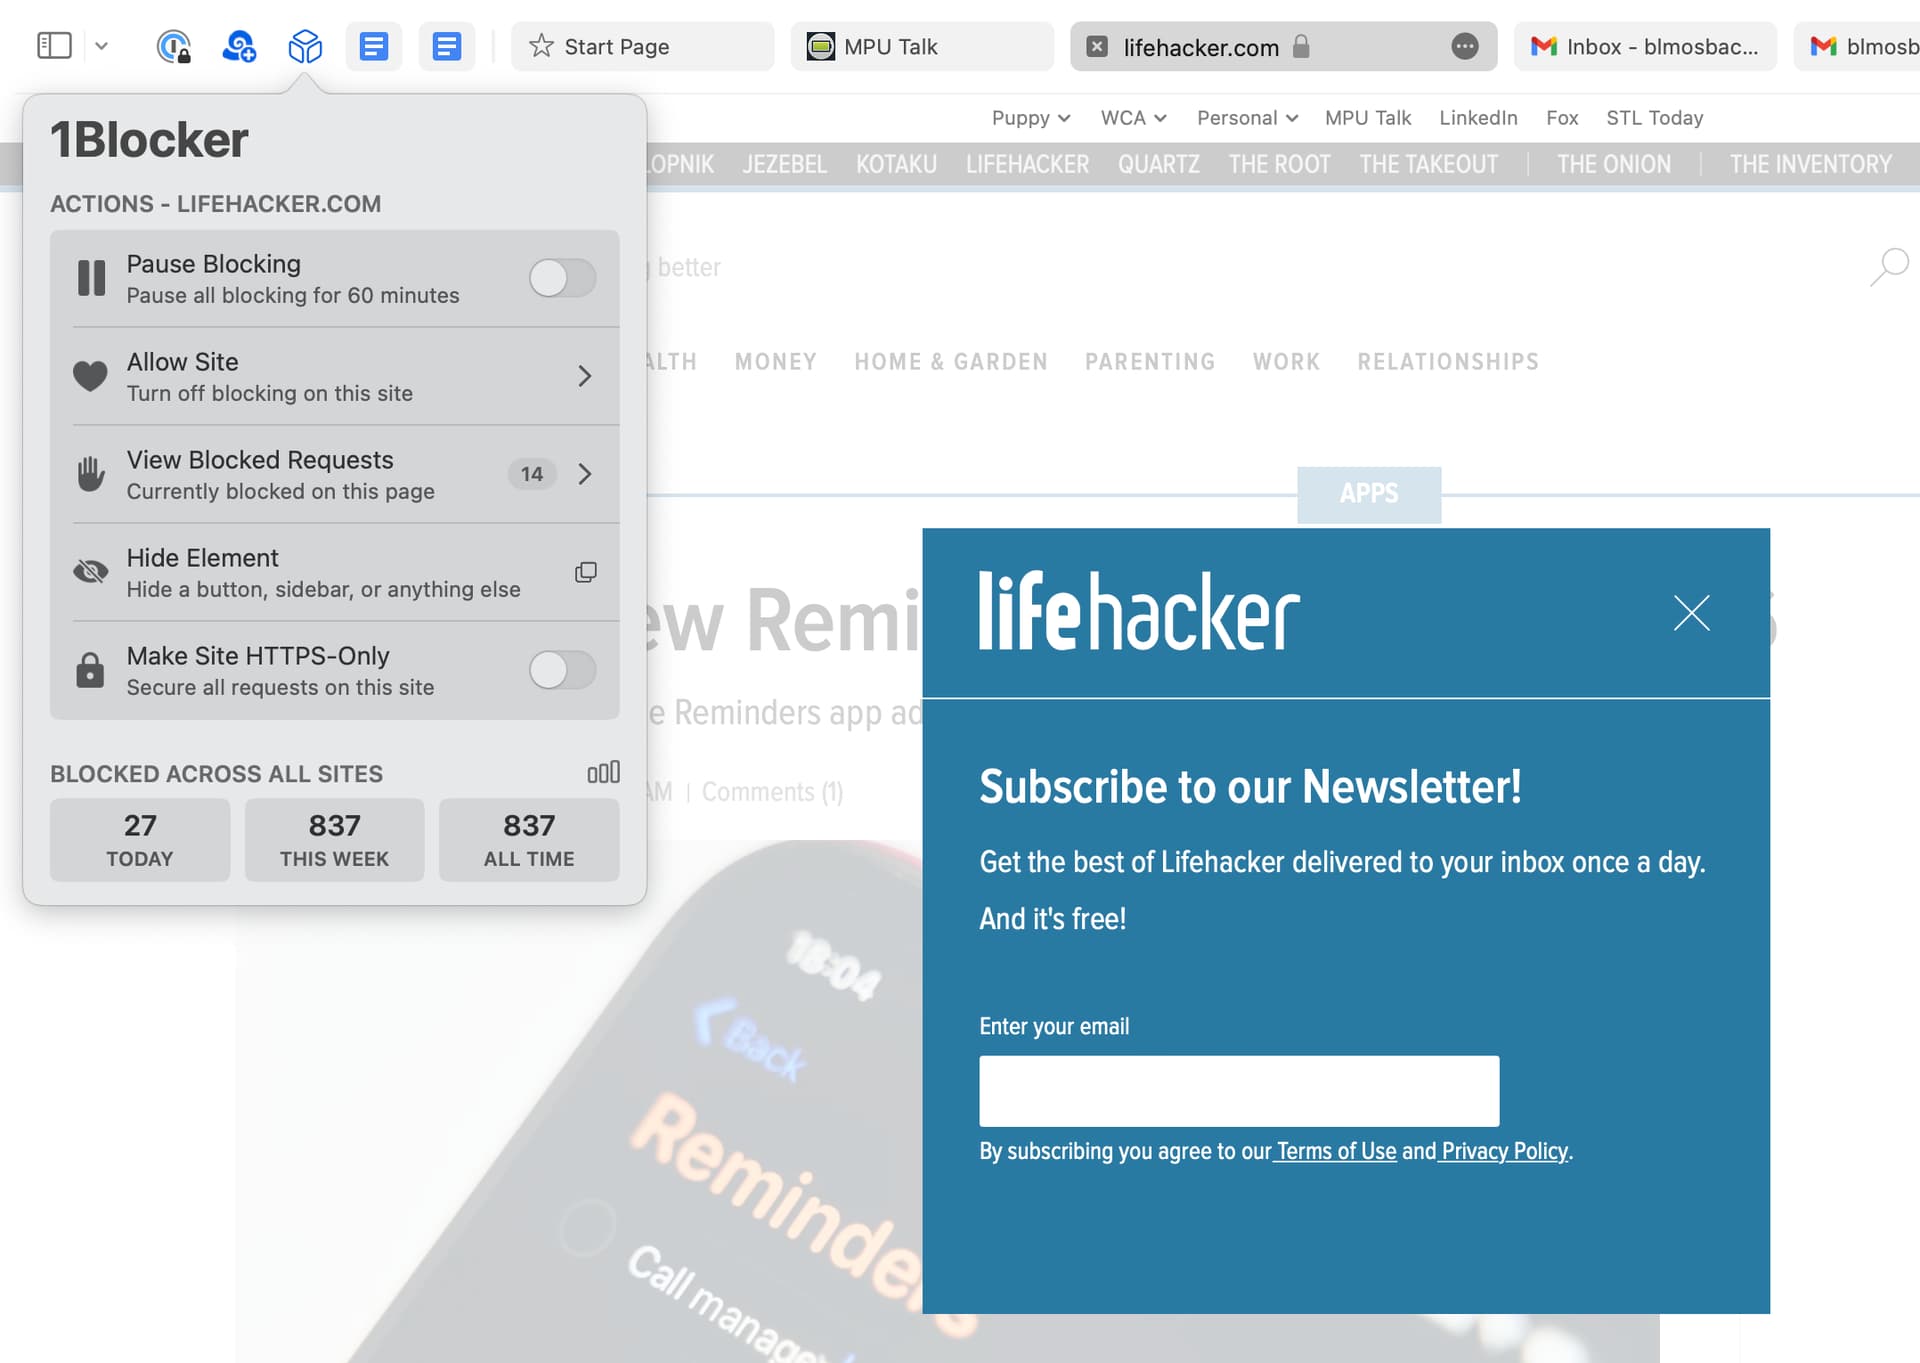Screen dimensions: 1920x1363
Task: Open the Work section
Action: coord(1286,362)
